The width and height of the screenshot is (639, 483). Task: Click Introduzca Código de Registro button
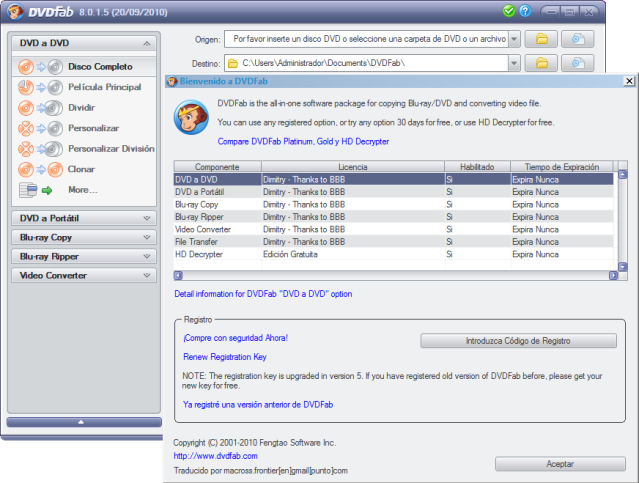click(518, 341)
